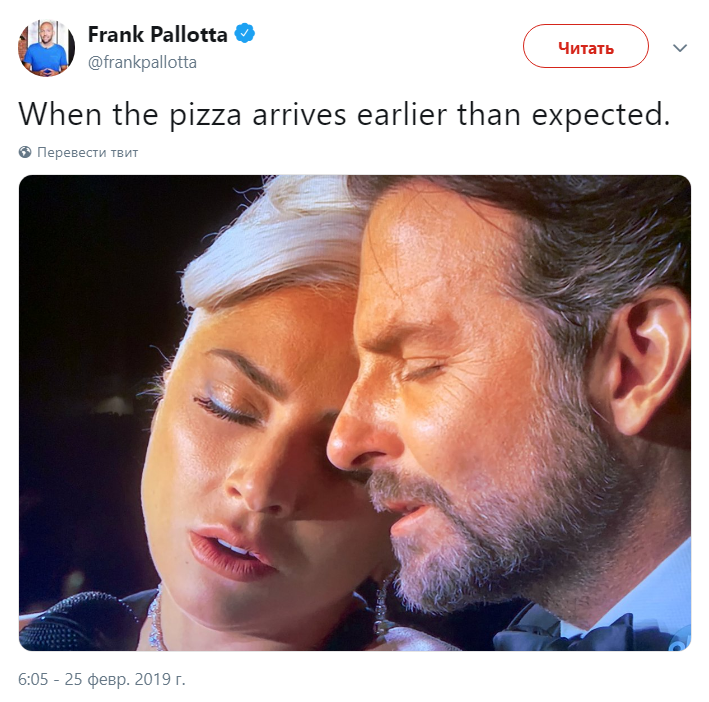This screenshot has width=709, height=702.
Task: Click the tweet text about pizza
Action: 344,115
